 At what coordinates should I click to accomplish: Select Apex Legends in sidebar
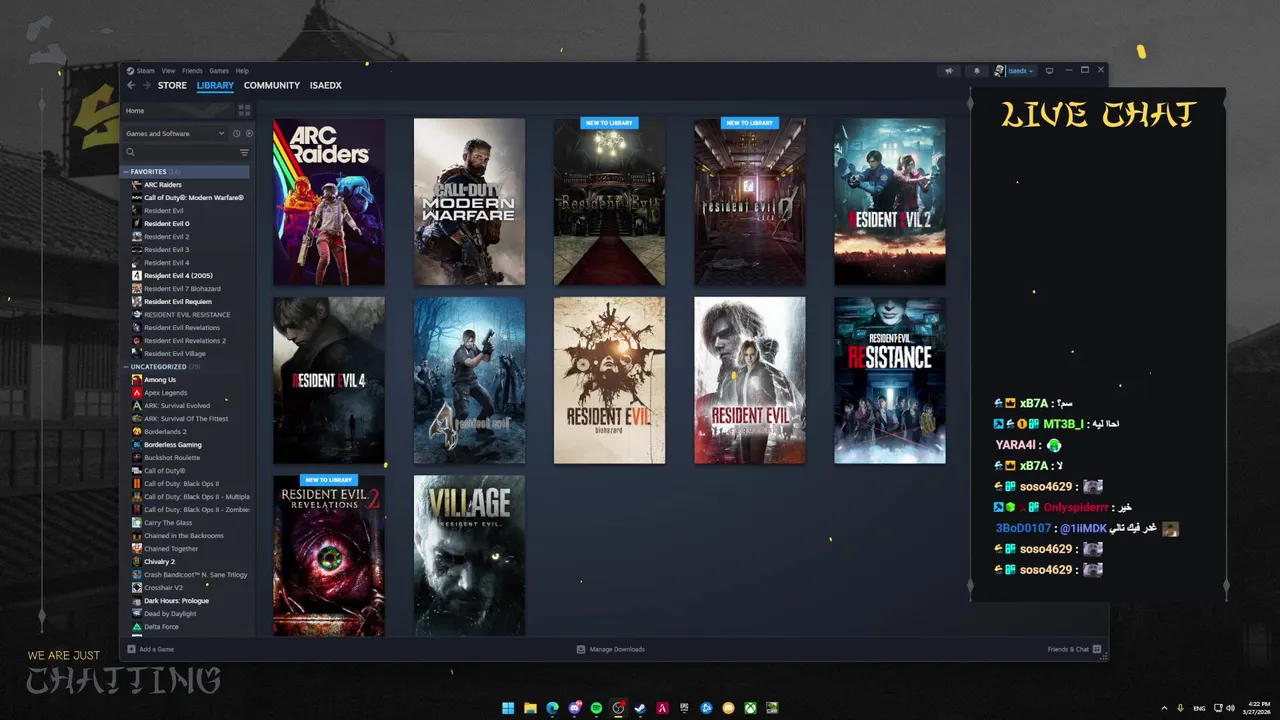point(165,393)
